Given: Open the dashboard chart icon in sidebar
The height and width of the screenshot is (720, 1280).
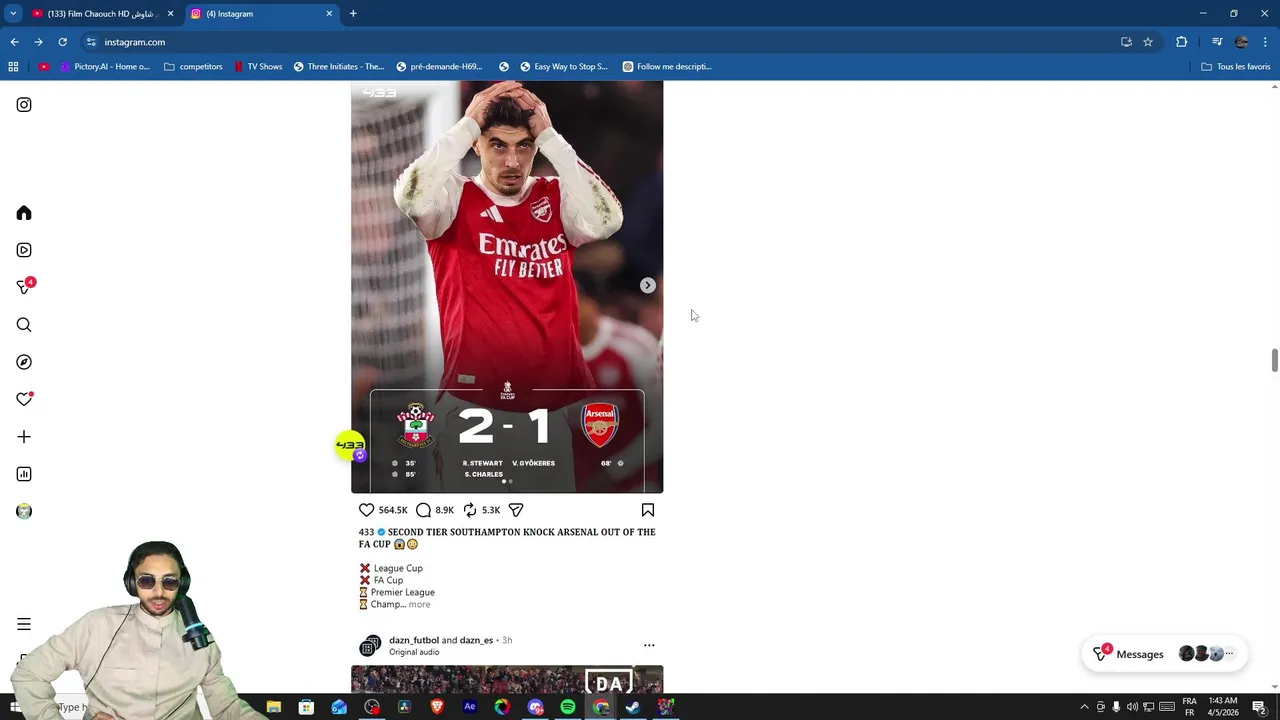Looking at the screenshot, I should click(24, 474).
